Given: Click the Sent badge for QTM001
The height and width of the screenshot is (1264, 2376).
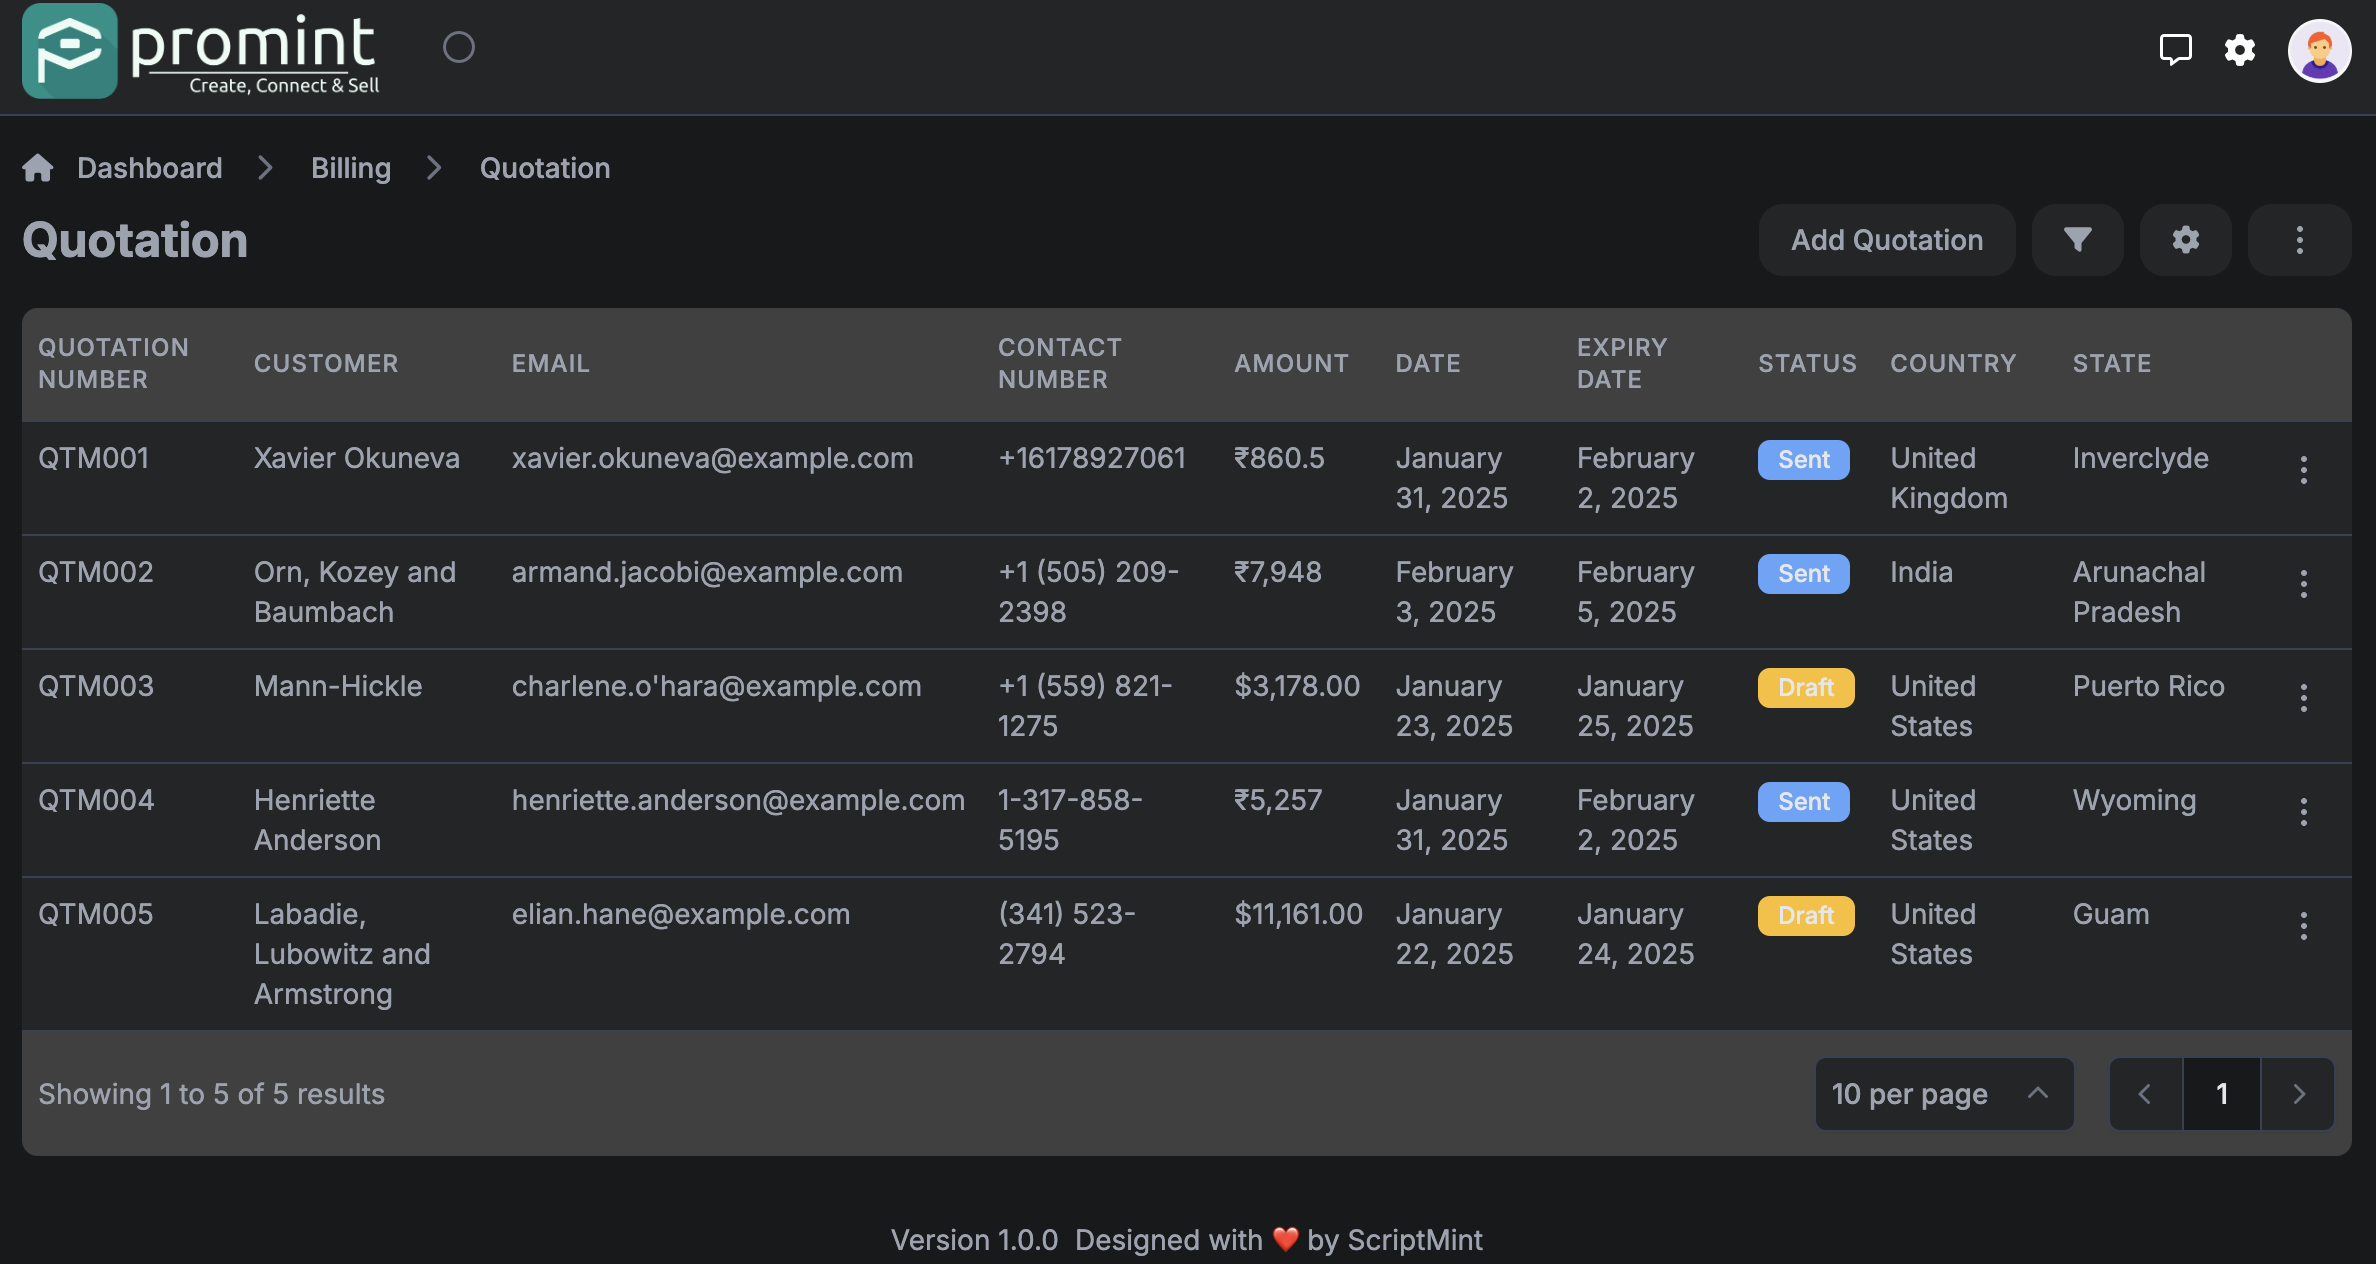Looking at the screenshot, I should tap(1803, 460).
